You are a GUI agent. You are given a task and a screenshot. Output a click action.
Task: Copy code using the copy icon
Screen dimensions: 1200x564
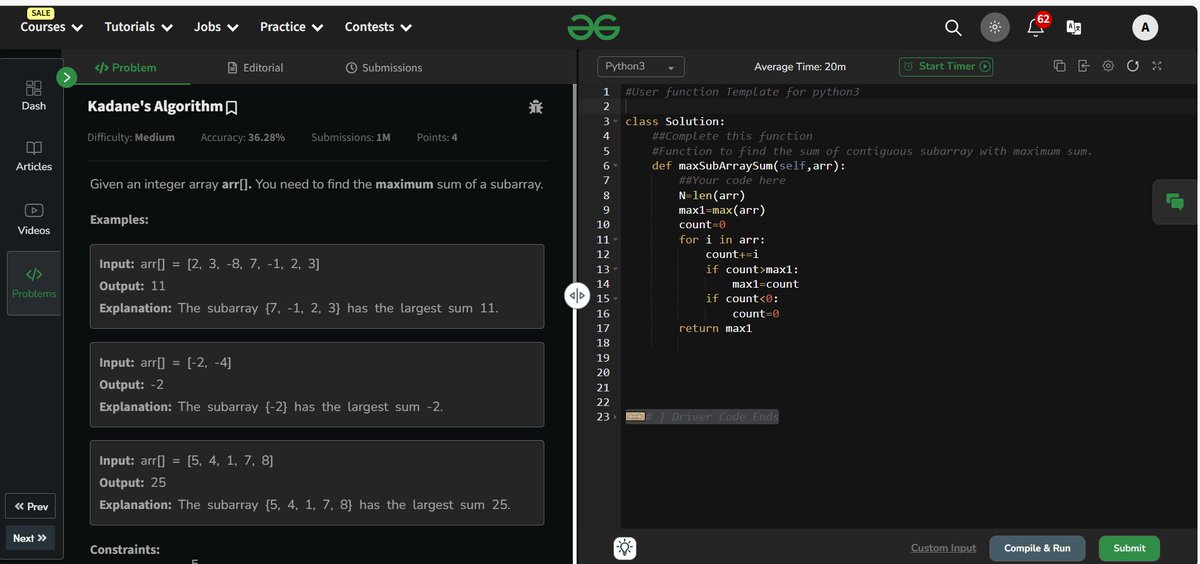pyautogui.click(x=1059, y=66)
